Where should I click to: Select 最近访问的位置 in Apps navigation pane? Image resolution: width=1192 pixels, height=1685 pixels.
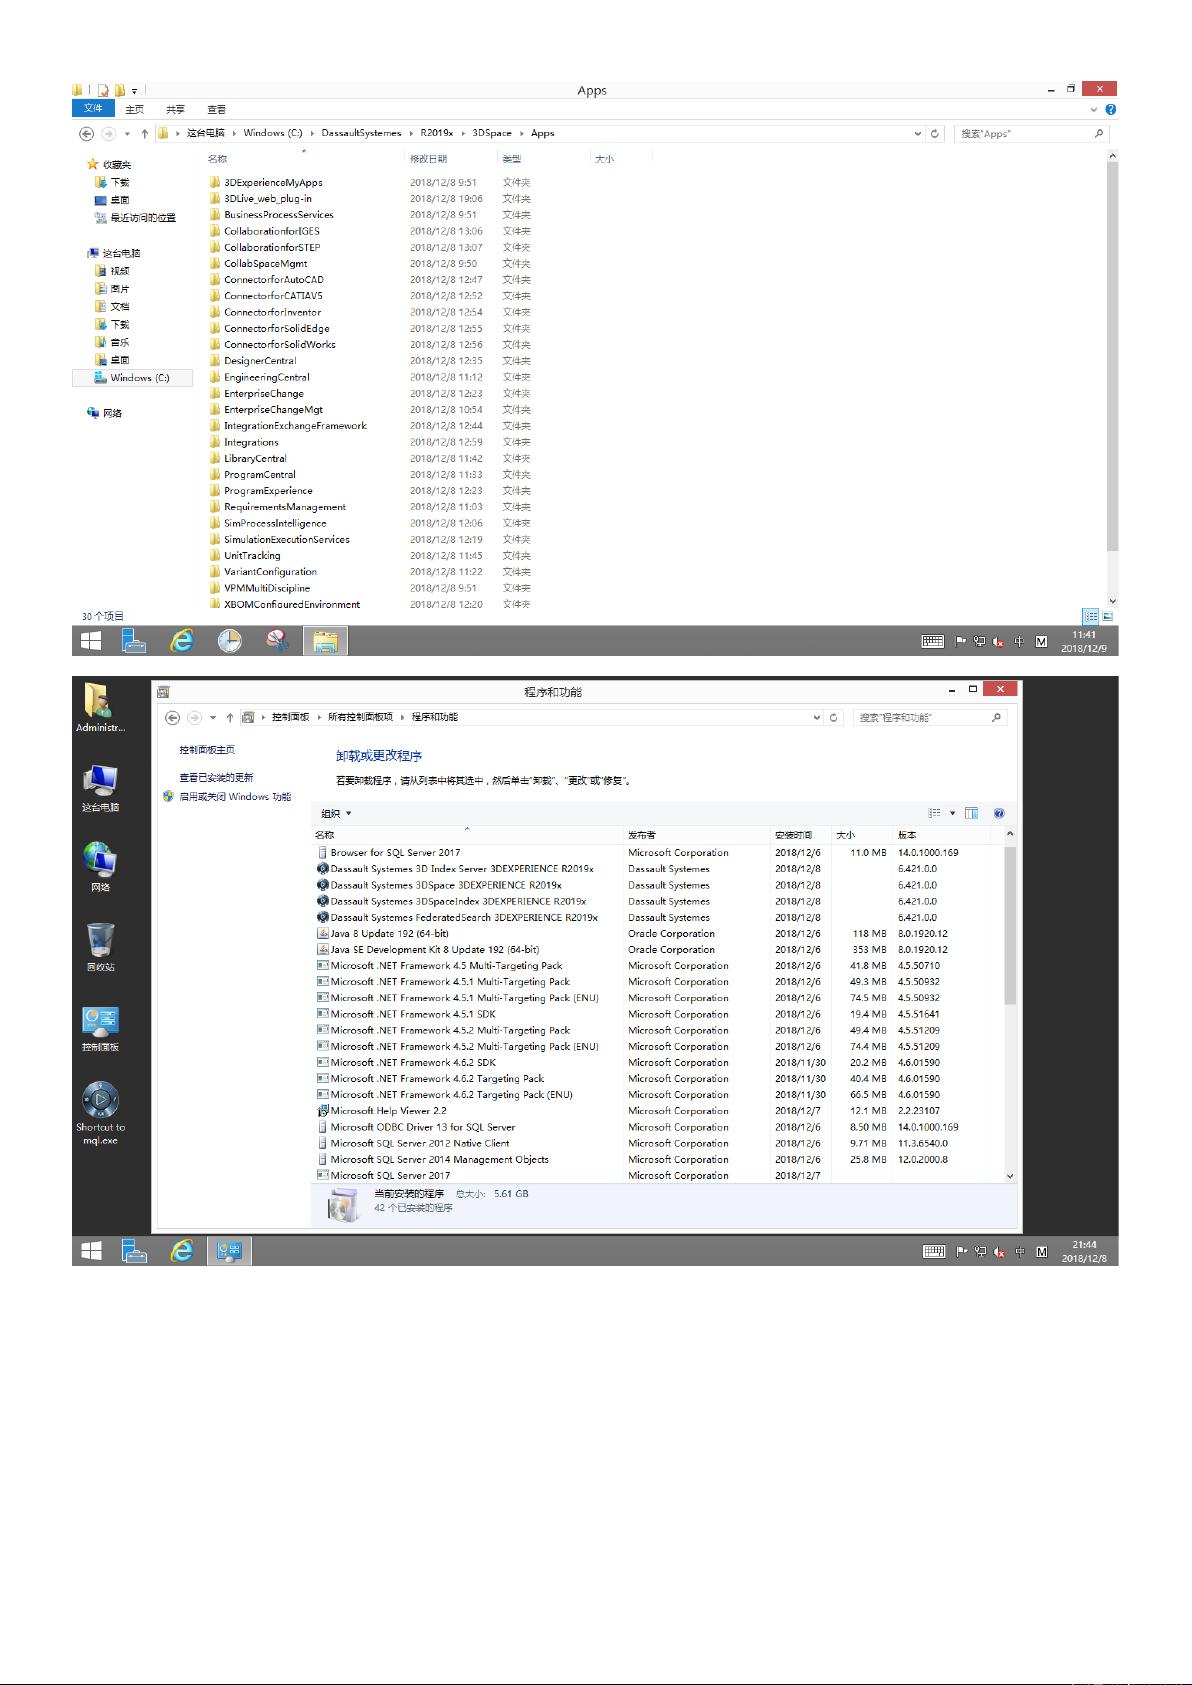coord(134,218)
